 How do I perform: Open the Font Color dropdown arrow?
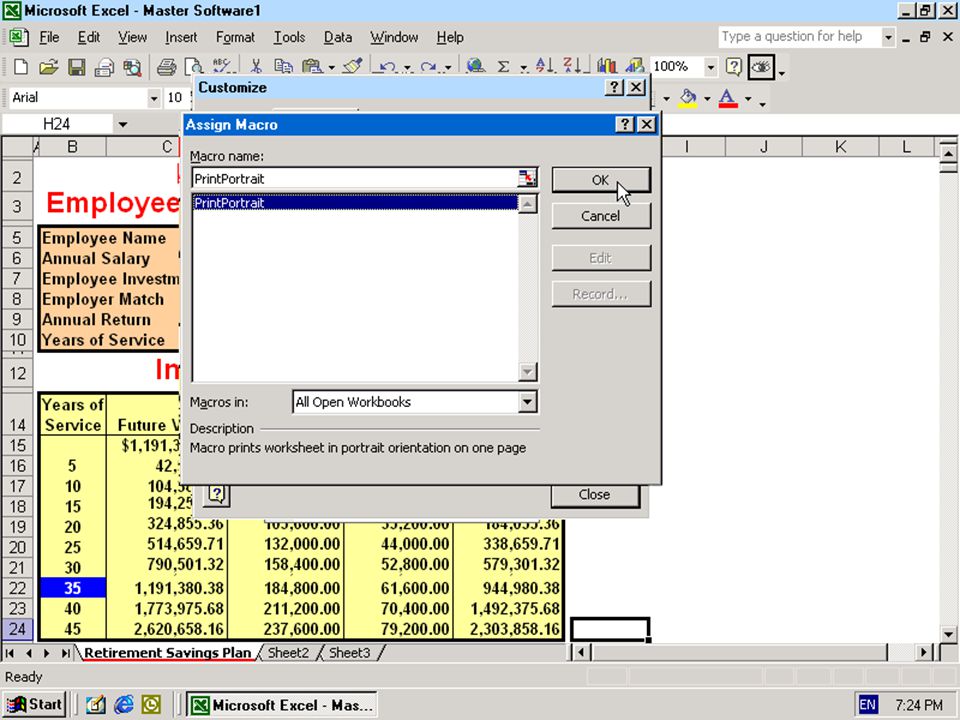pyautogui.click(x=748, y=99)
